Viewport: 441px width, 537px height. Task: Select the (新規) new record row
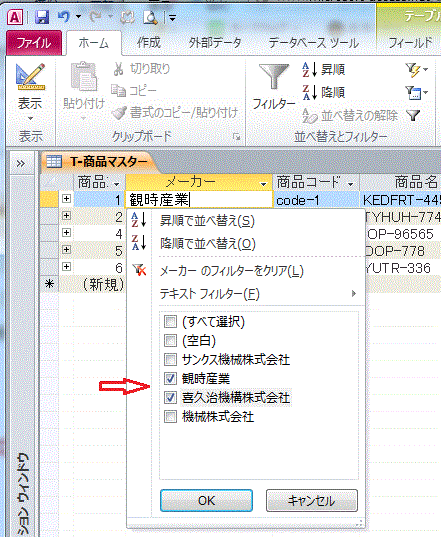50,284
